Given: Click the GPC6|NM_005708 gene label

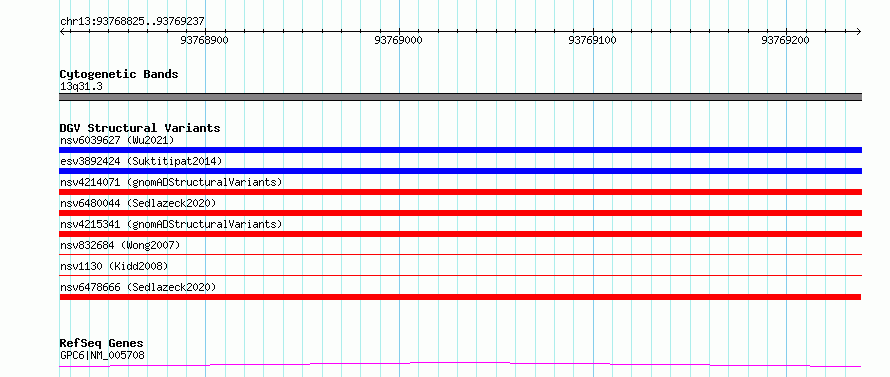Looking at the screenshot, I should (x=102, y=356).
